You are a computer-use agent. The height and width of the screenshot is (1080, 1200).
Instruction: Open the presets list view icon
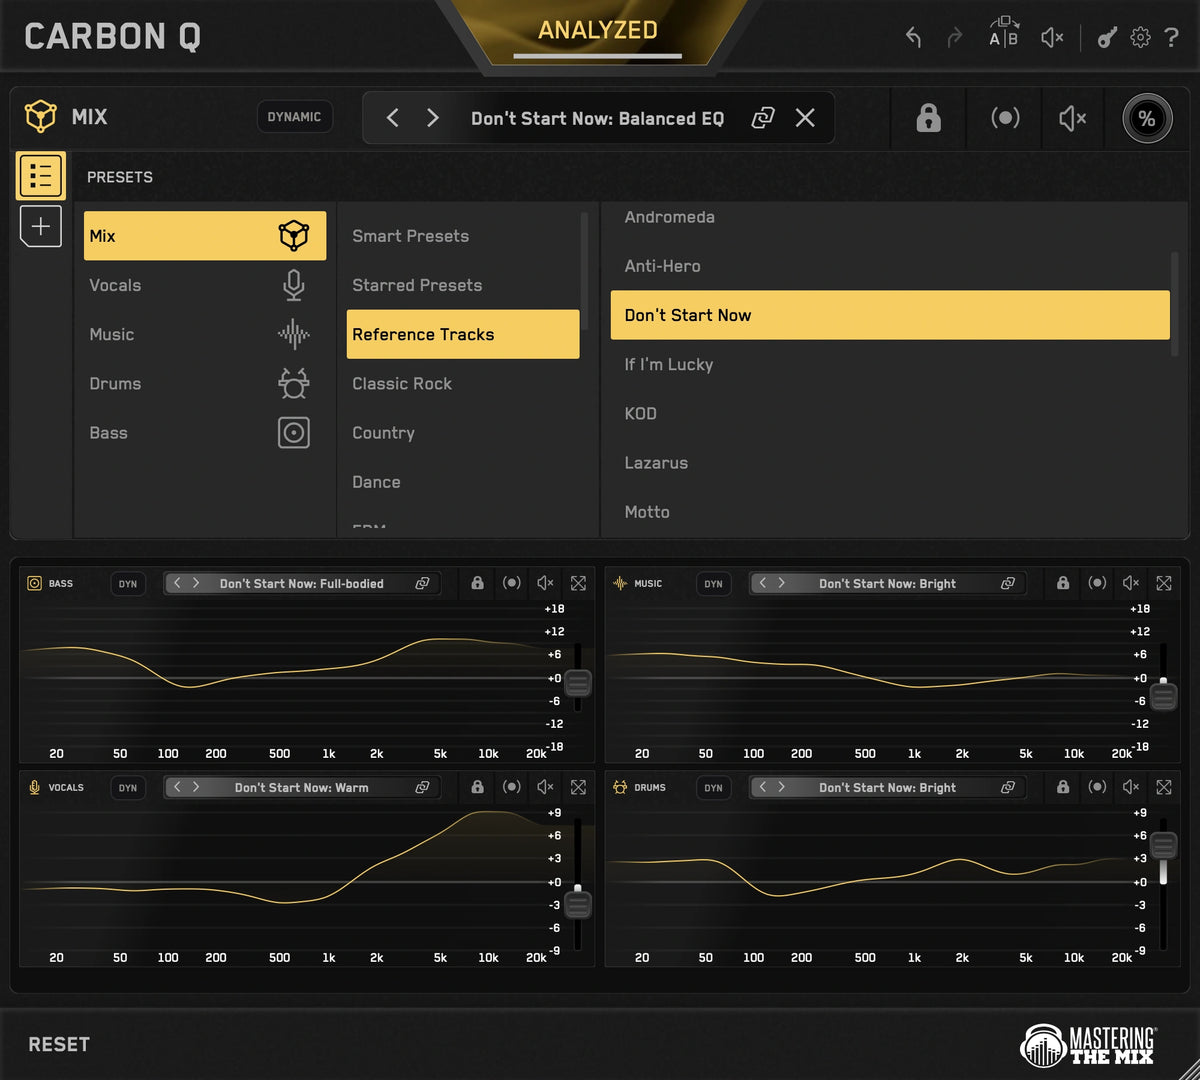[41, 176]
